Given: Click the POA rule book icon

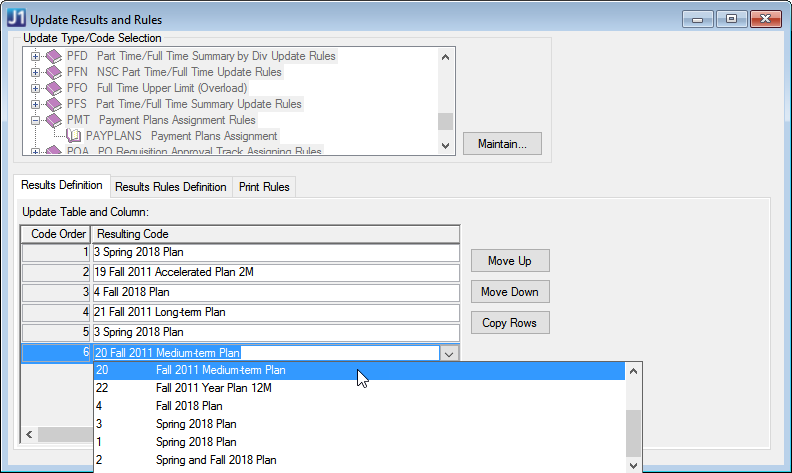Looking at the screenshot, I should click(54, 152).
